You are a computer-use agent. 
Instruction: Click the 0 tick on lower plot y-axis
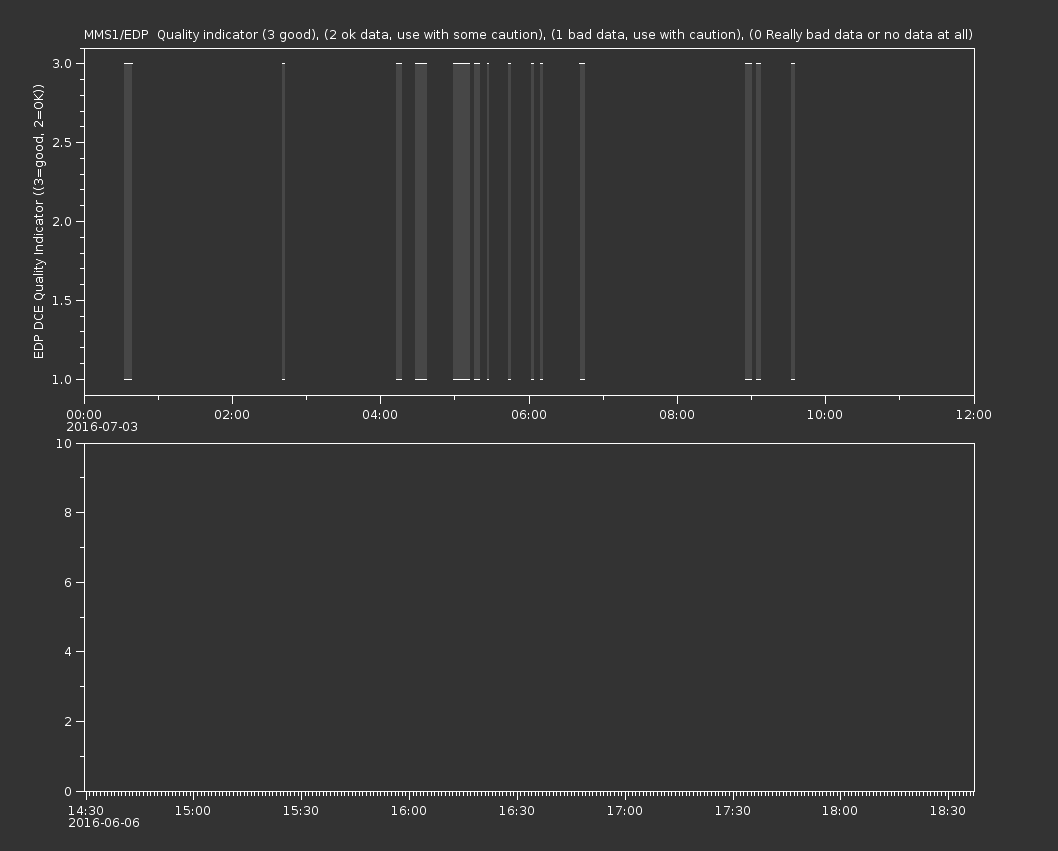(x=68, y=792)
